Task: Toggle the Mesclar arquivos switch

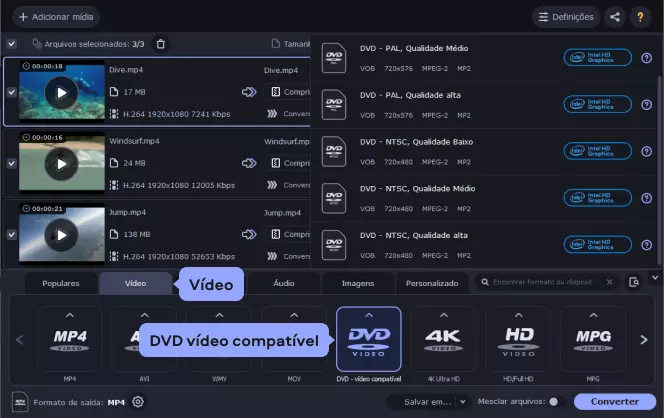Action: tap(557, 401)
